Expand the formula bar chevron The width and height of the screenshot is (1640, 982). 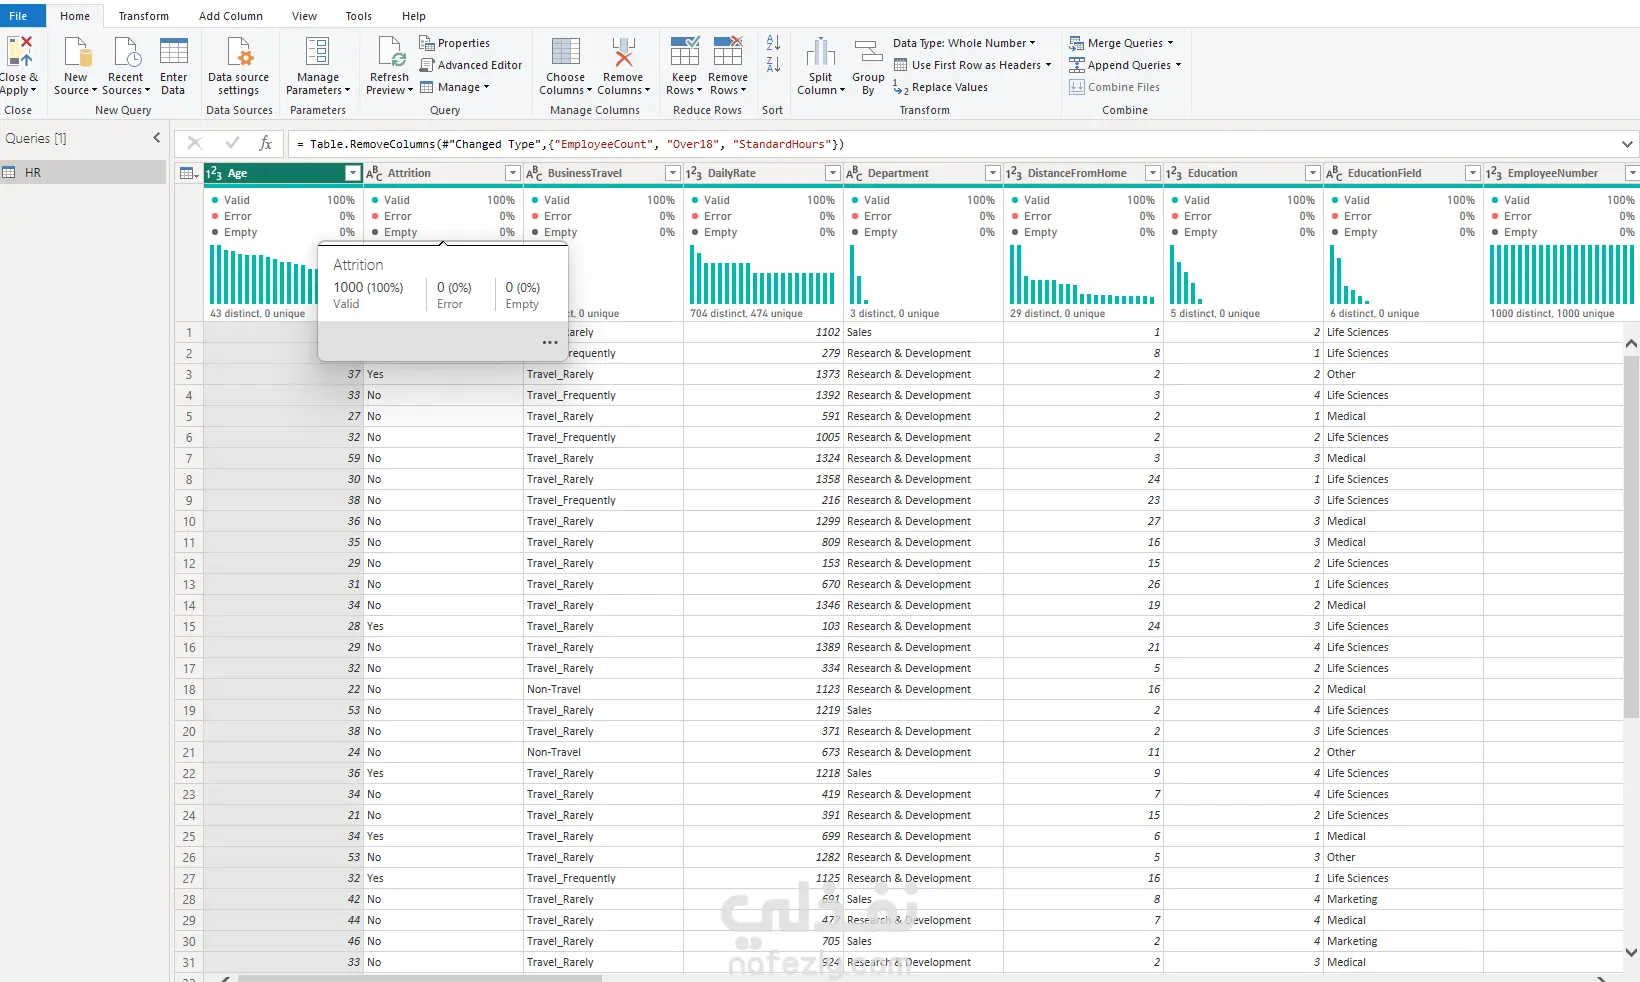1627,144
